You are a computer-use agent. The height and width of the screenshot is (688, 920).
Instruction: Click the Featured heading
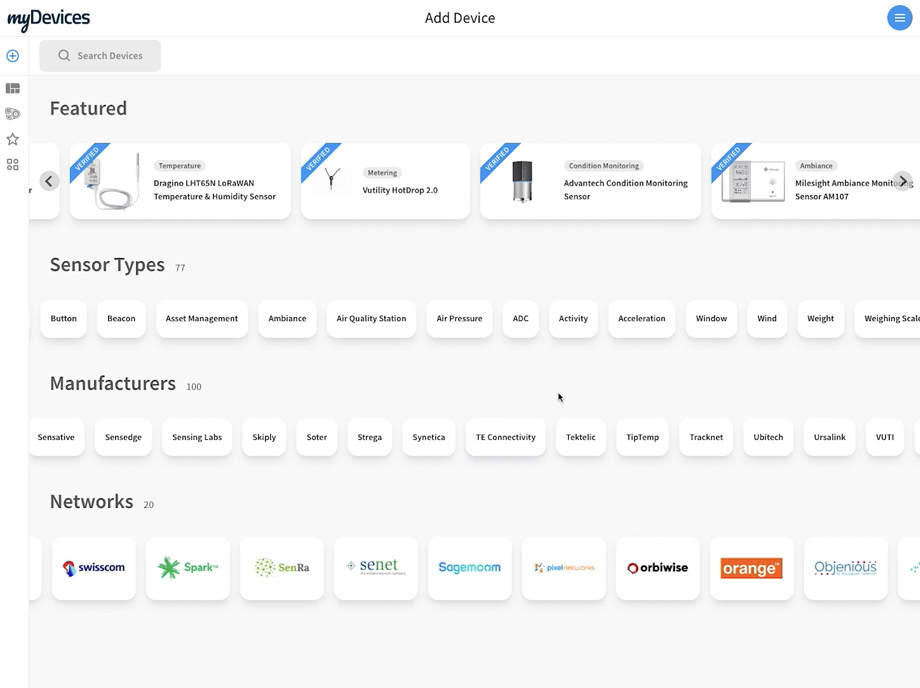point(89,109)
